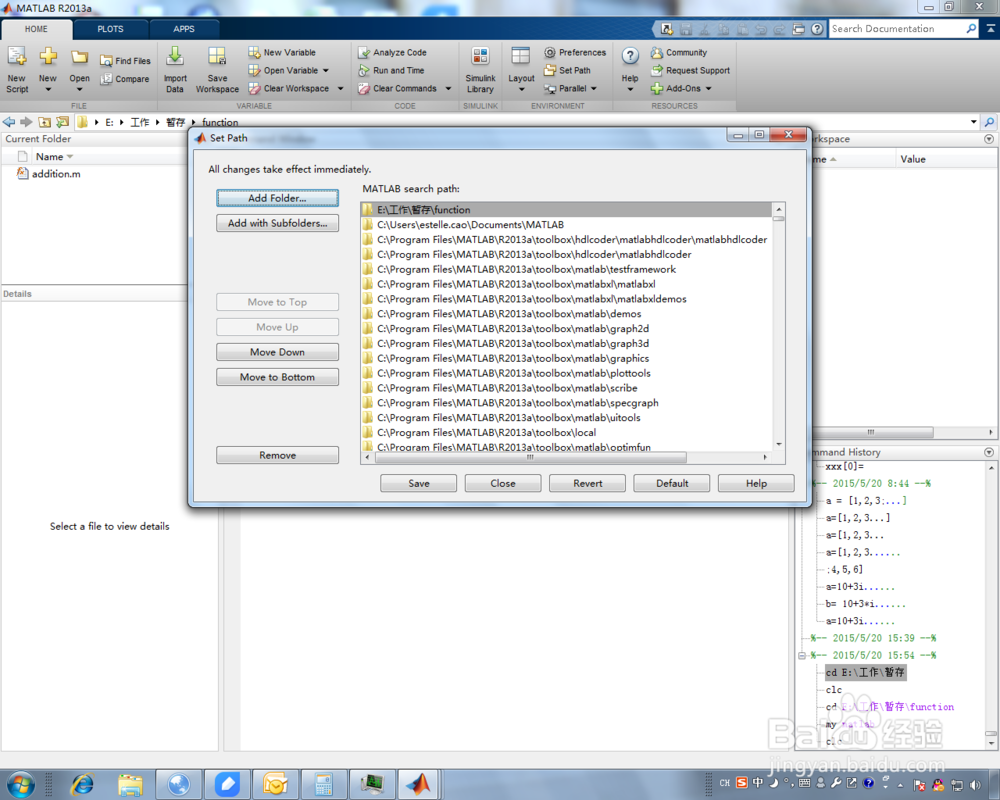Open Compare files tool
Viewport: 1000px width, 800px height.
(125, 79)
